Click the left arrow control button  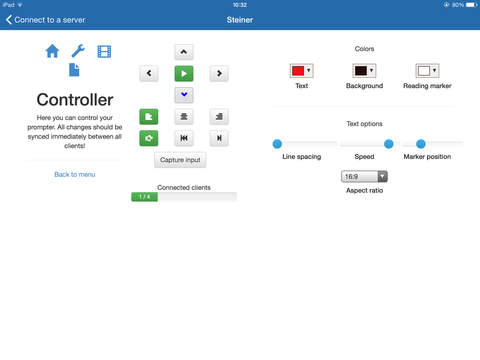pyautogui.click(x=149, y=73)
